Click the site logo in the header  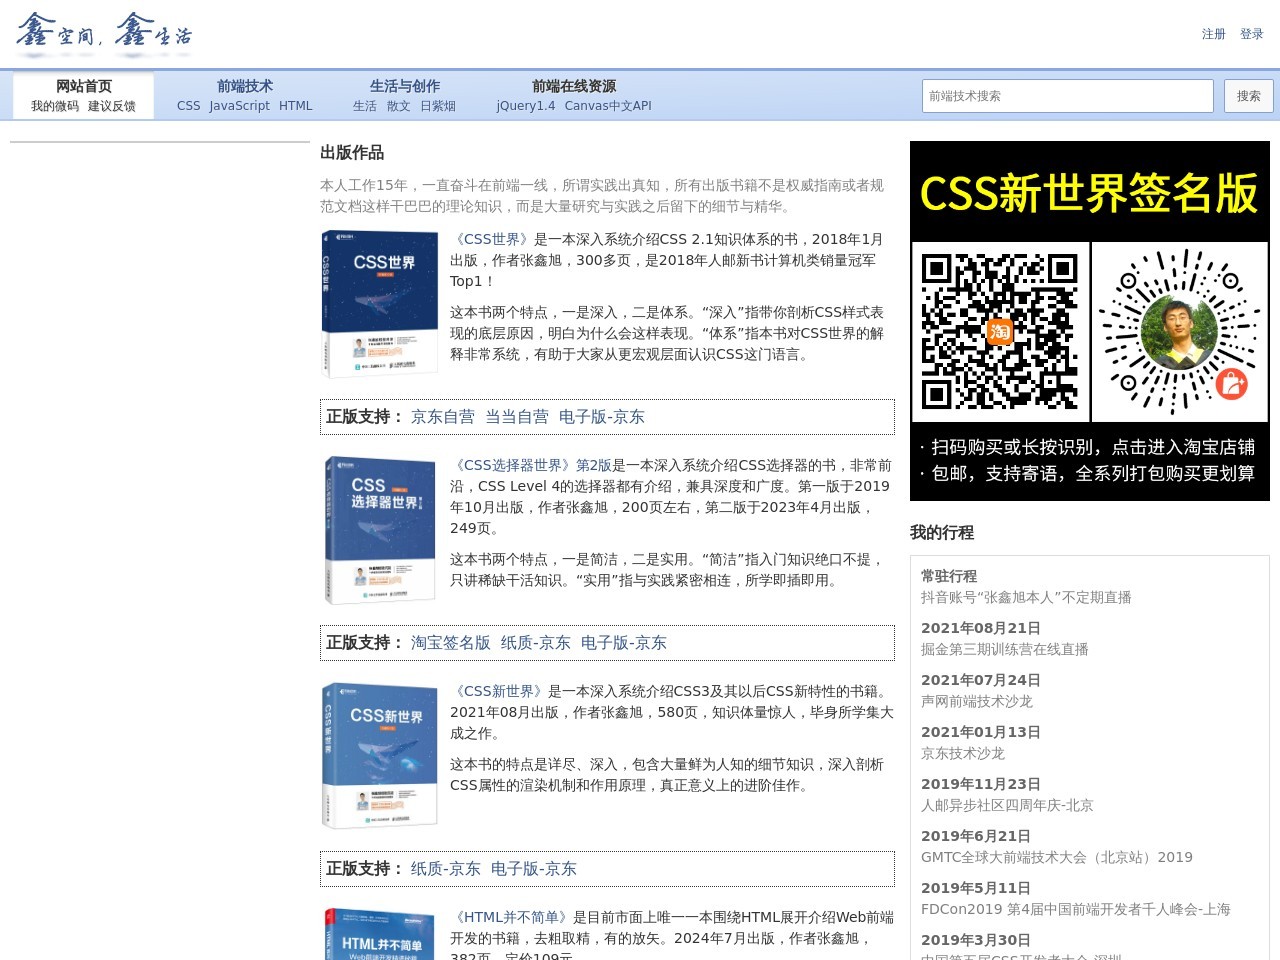(x=104, y=33)
